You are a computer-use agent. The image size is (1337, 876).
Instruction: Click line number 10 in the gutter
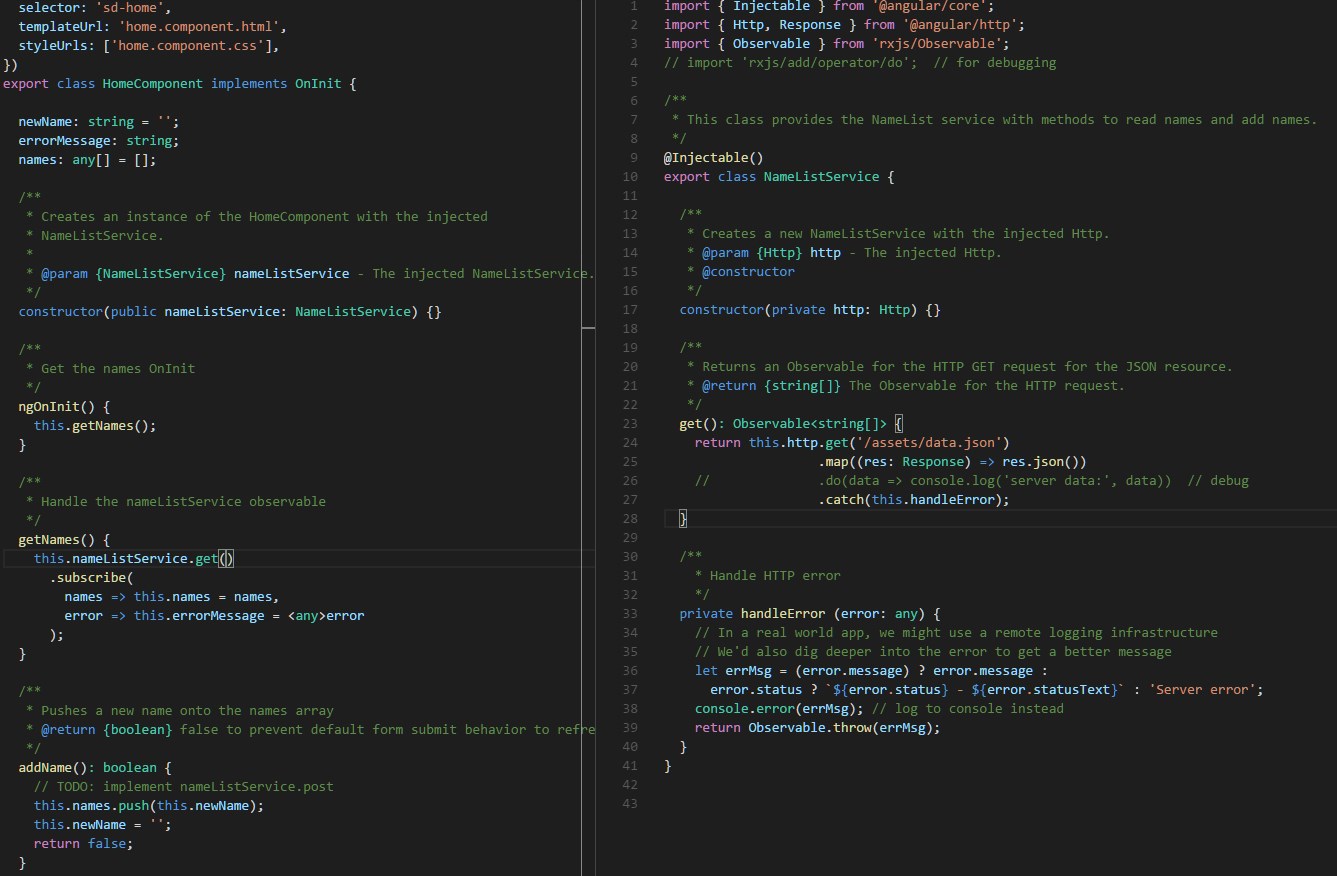coord(629,176)
